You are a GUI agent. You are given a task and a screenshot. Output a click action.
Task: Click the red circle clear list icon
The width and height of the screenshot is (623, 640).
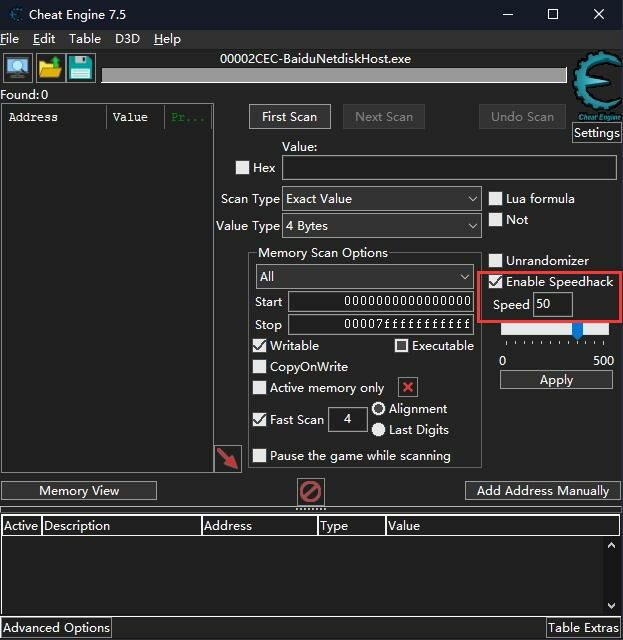311,492
